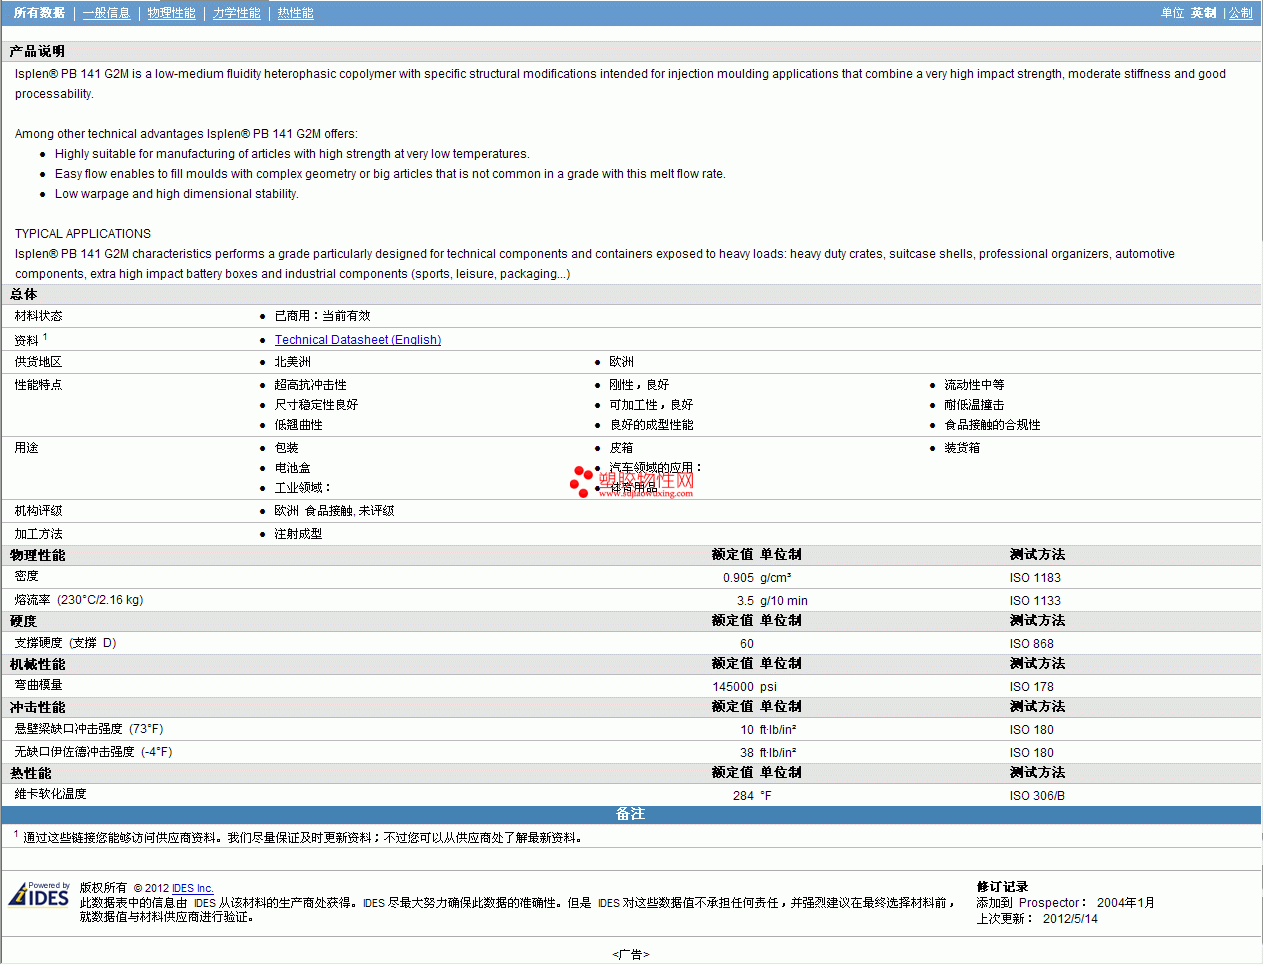Click the 装货箱 application item
The width and height of the screenshot is (1263, 965).
coord(962,448)
